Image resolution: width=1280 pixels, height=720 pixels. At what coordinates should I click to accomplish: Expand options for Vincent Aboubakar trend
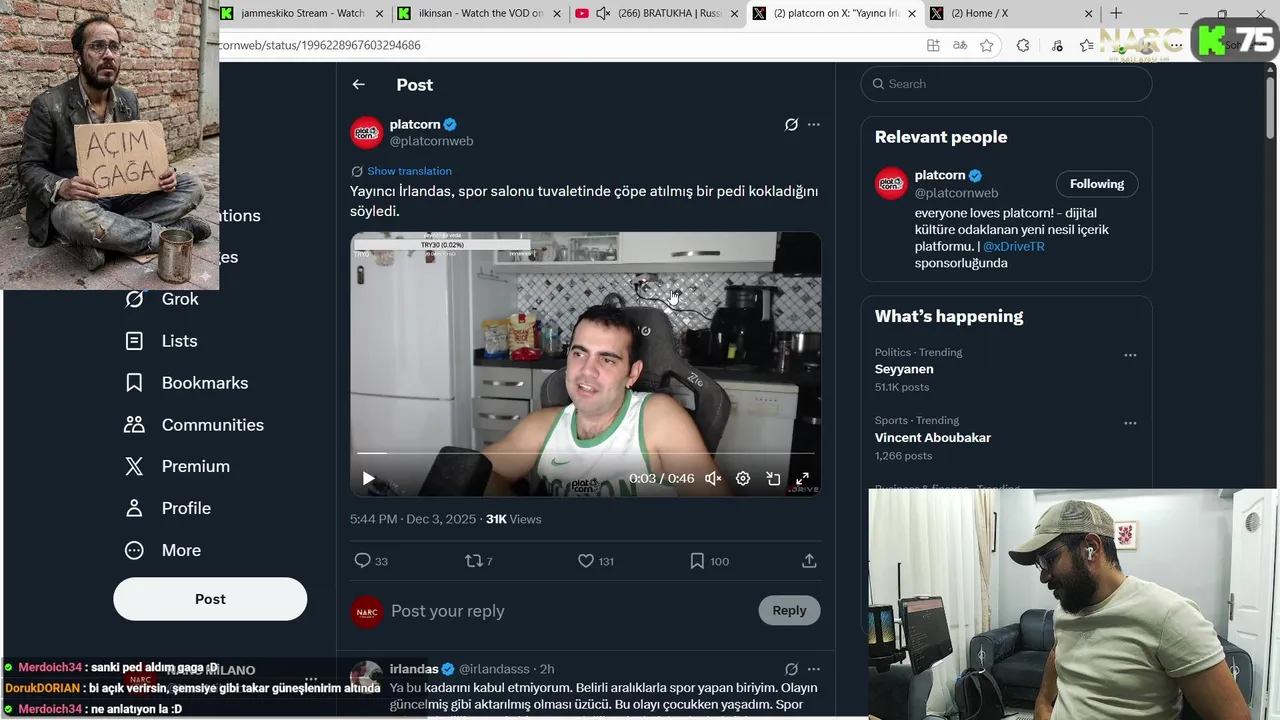tap(1130, 423)
